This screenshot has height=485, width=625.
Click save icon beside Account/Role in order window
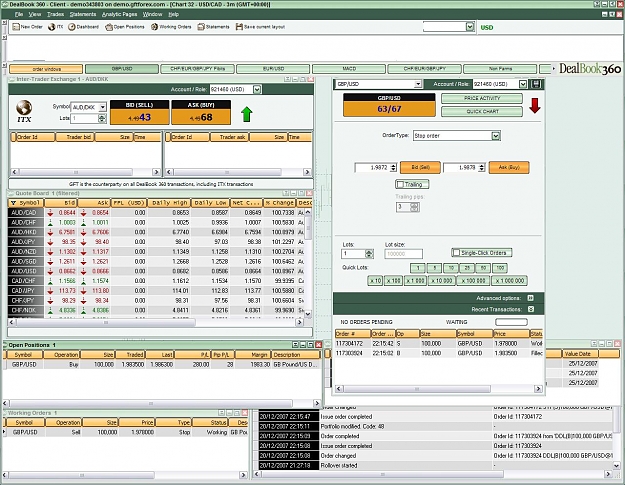pyautogui.click(x=535, y=84)
